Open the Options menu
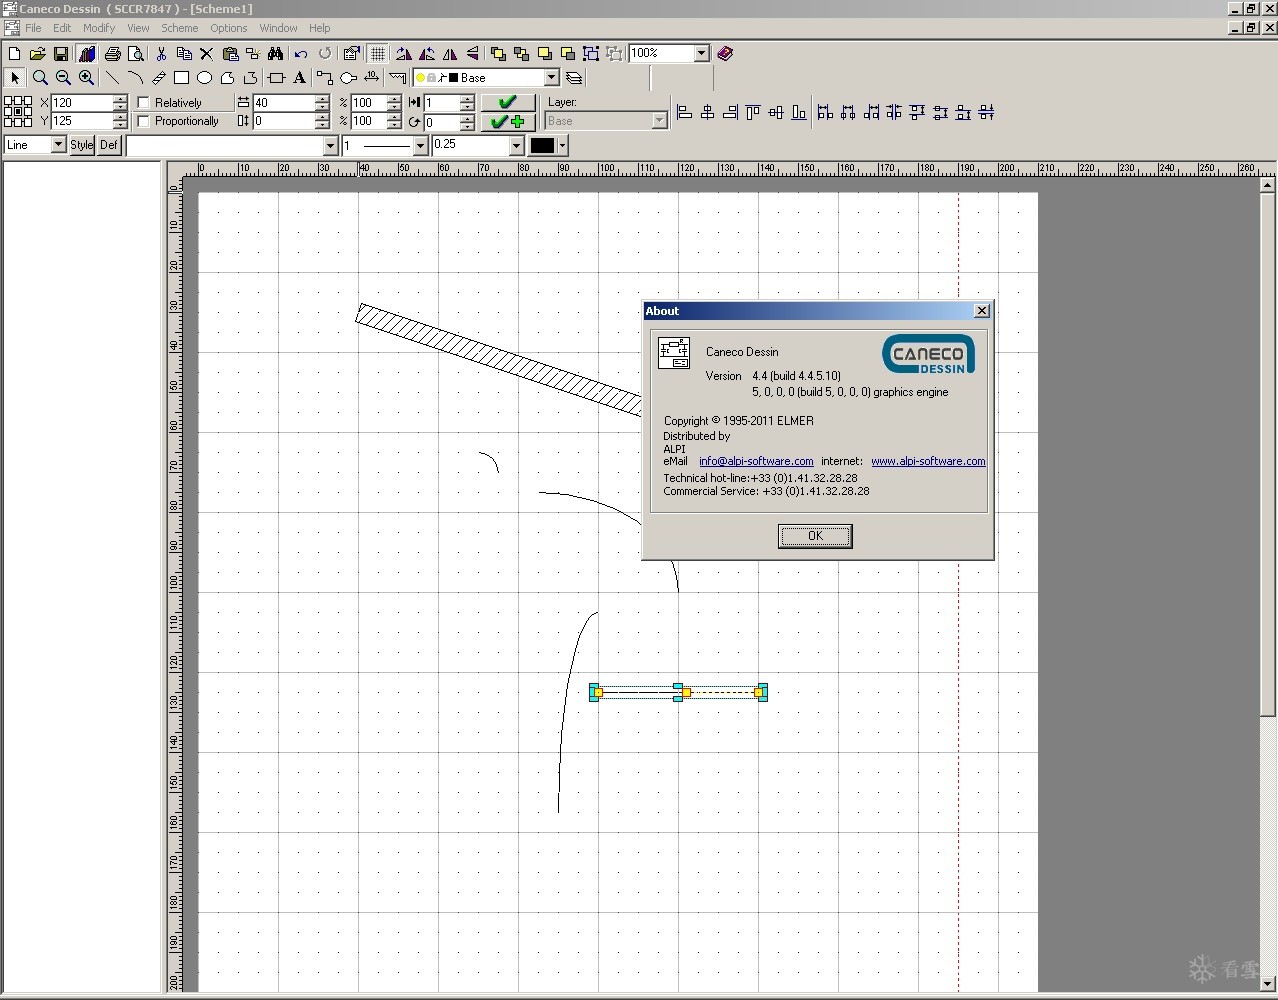Screen dimensions: 1278x1000 (x=228, y=28)
